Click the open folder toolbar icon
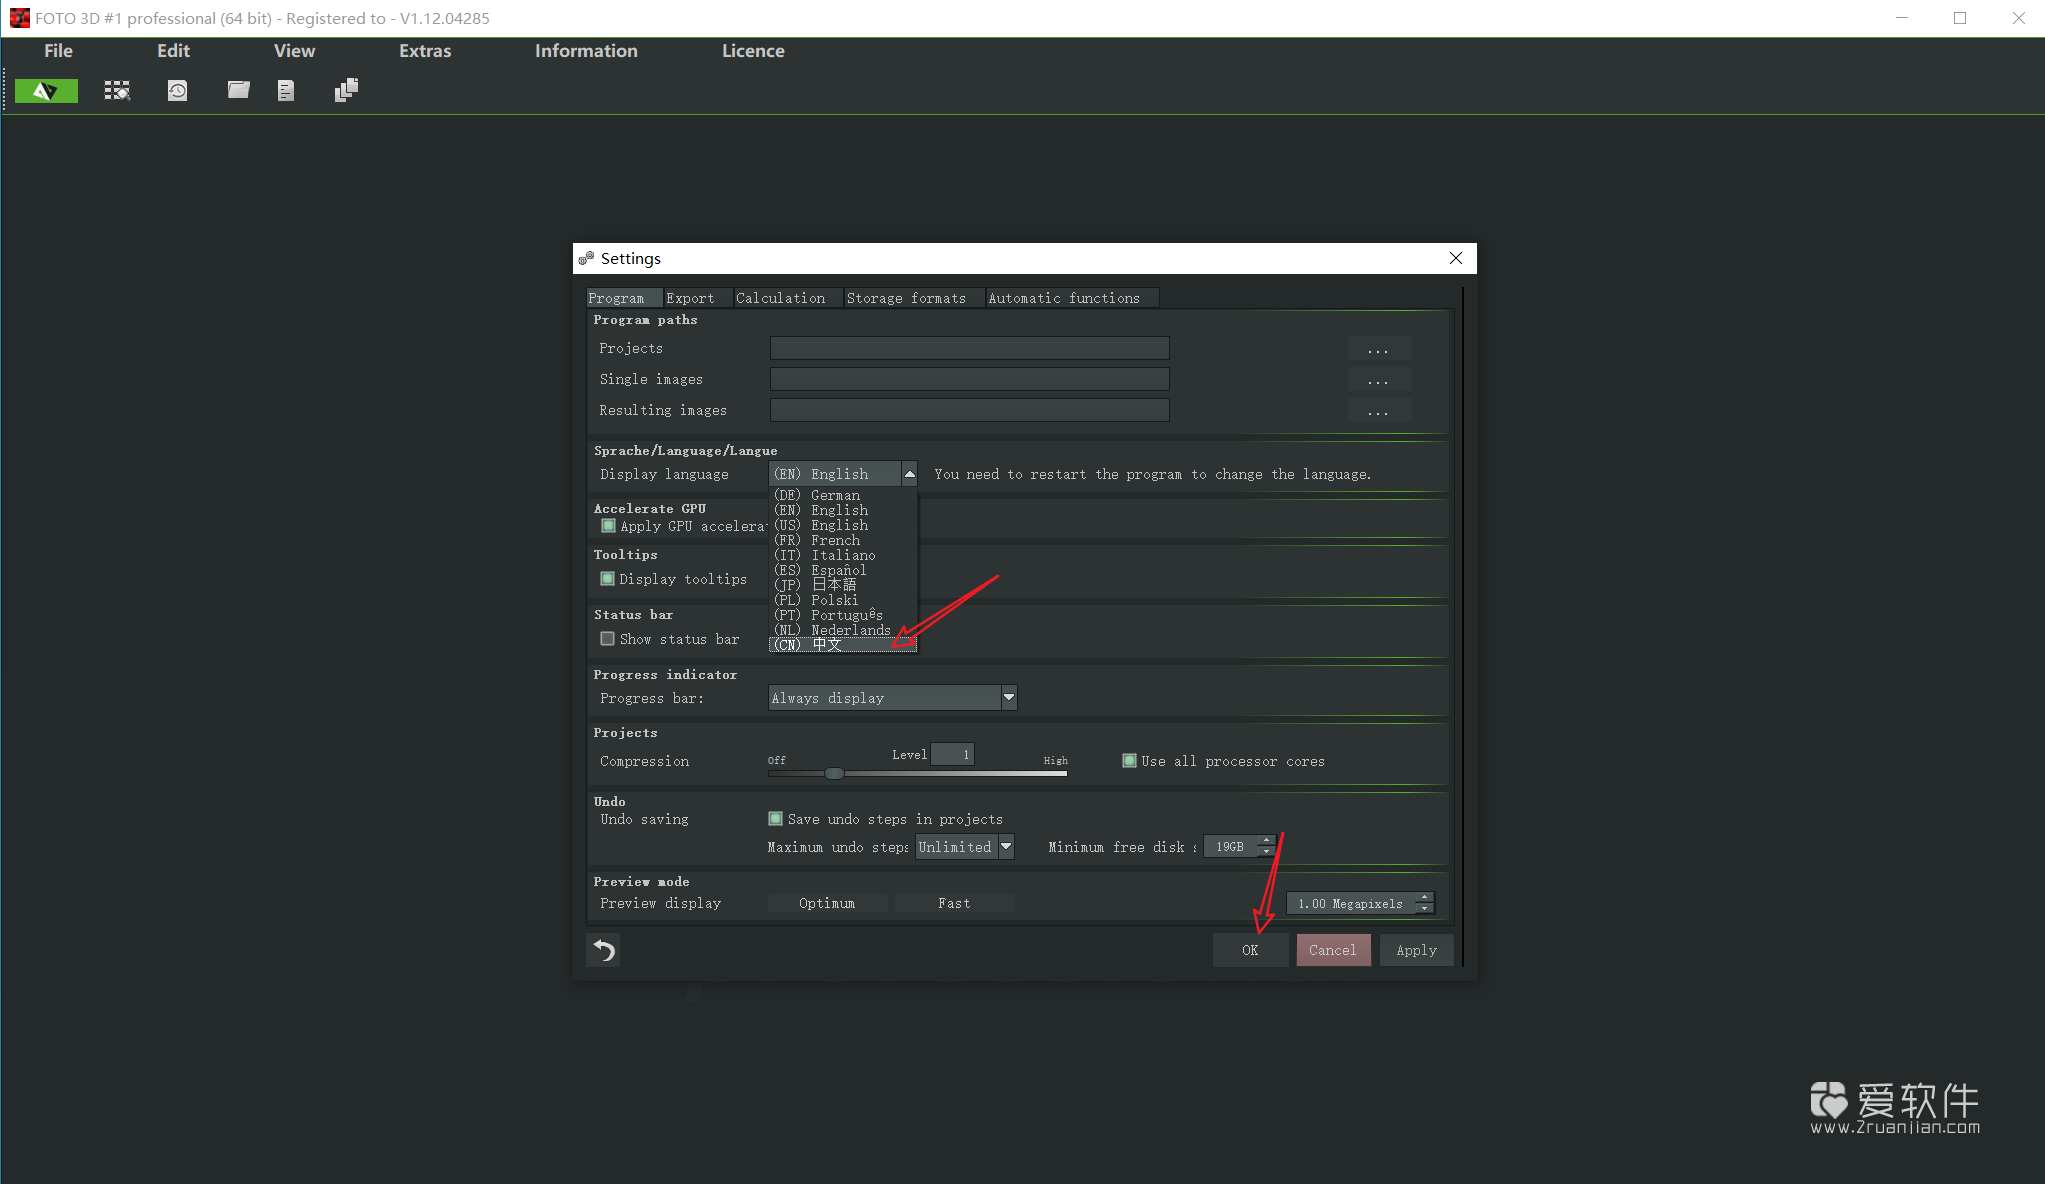Image resolution: width=2045 pixels, height=1184 pixels. (238, 90)
